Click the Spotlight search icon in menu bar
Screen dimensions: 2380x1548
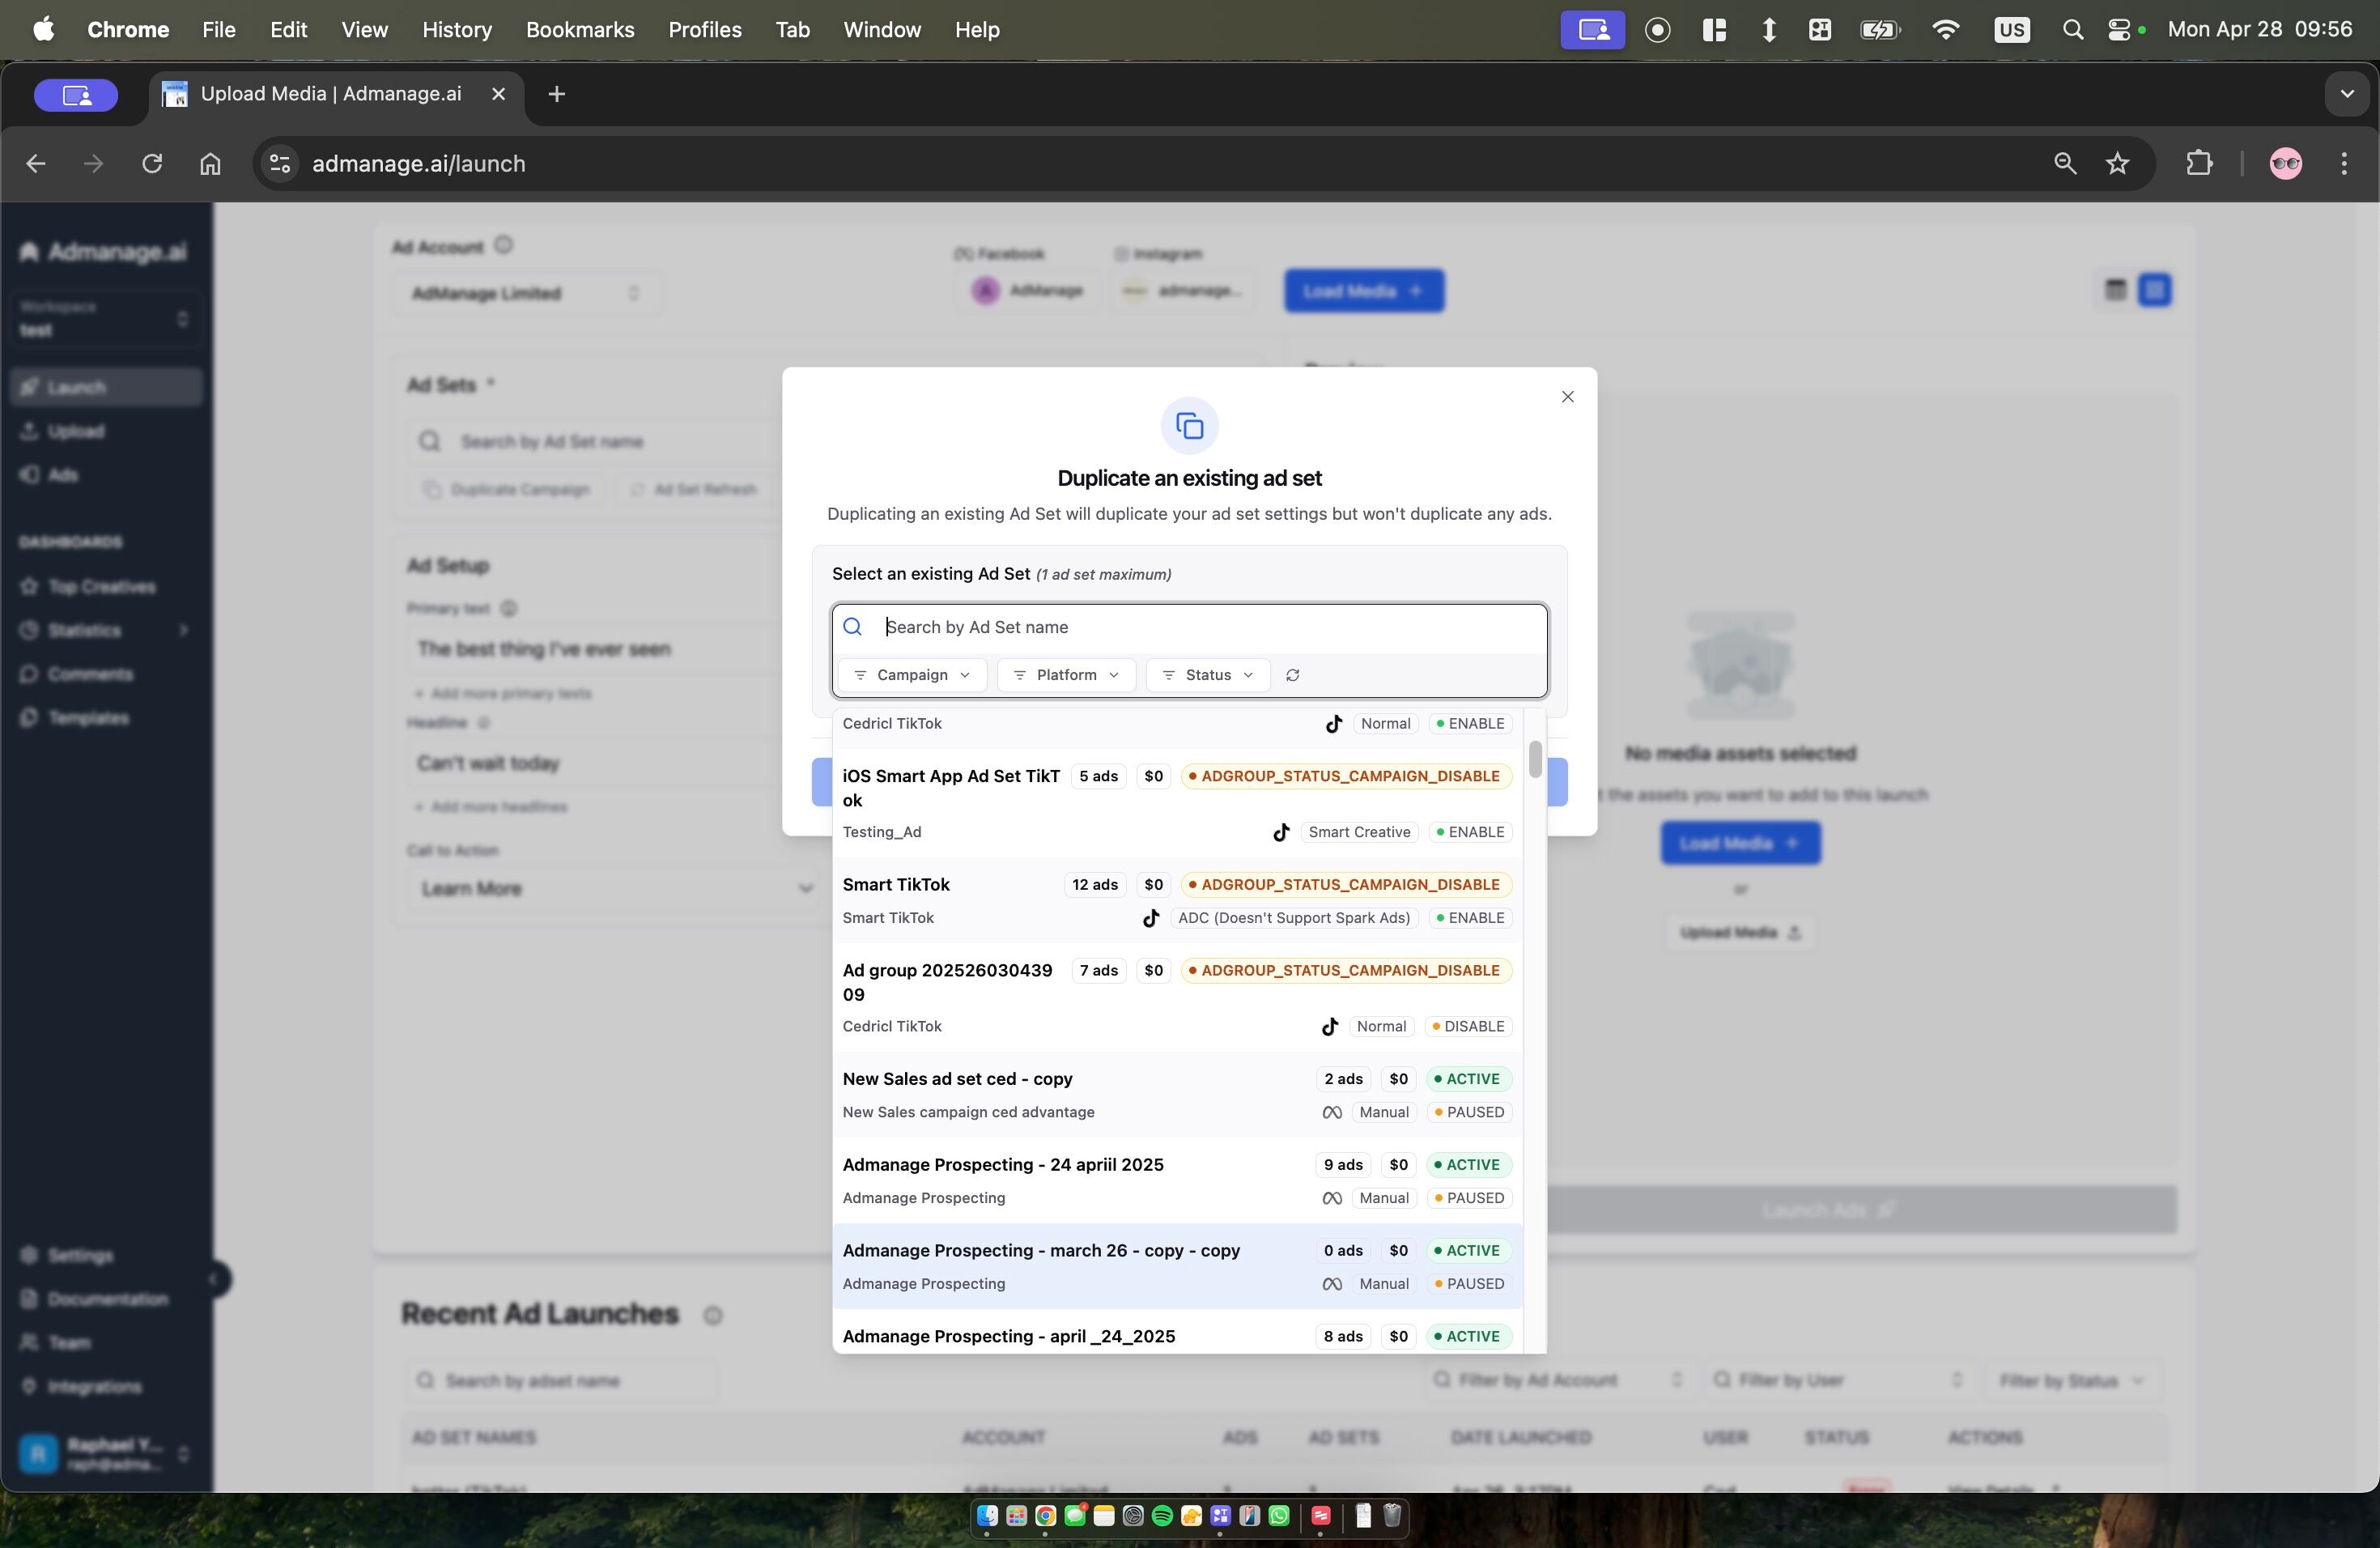tap(2072, 30)
